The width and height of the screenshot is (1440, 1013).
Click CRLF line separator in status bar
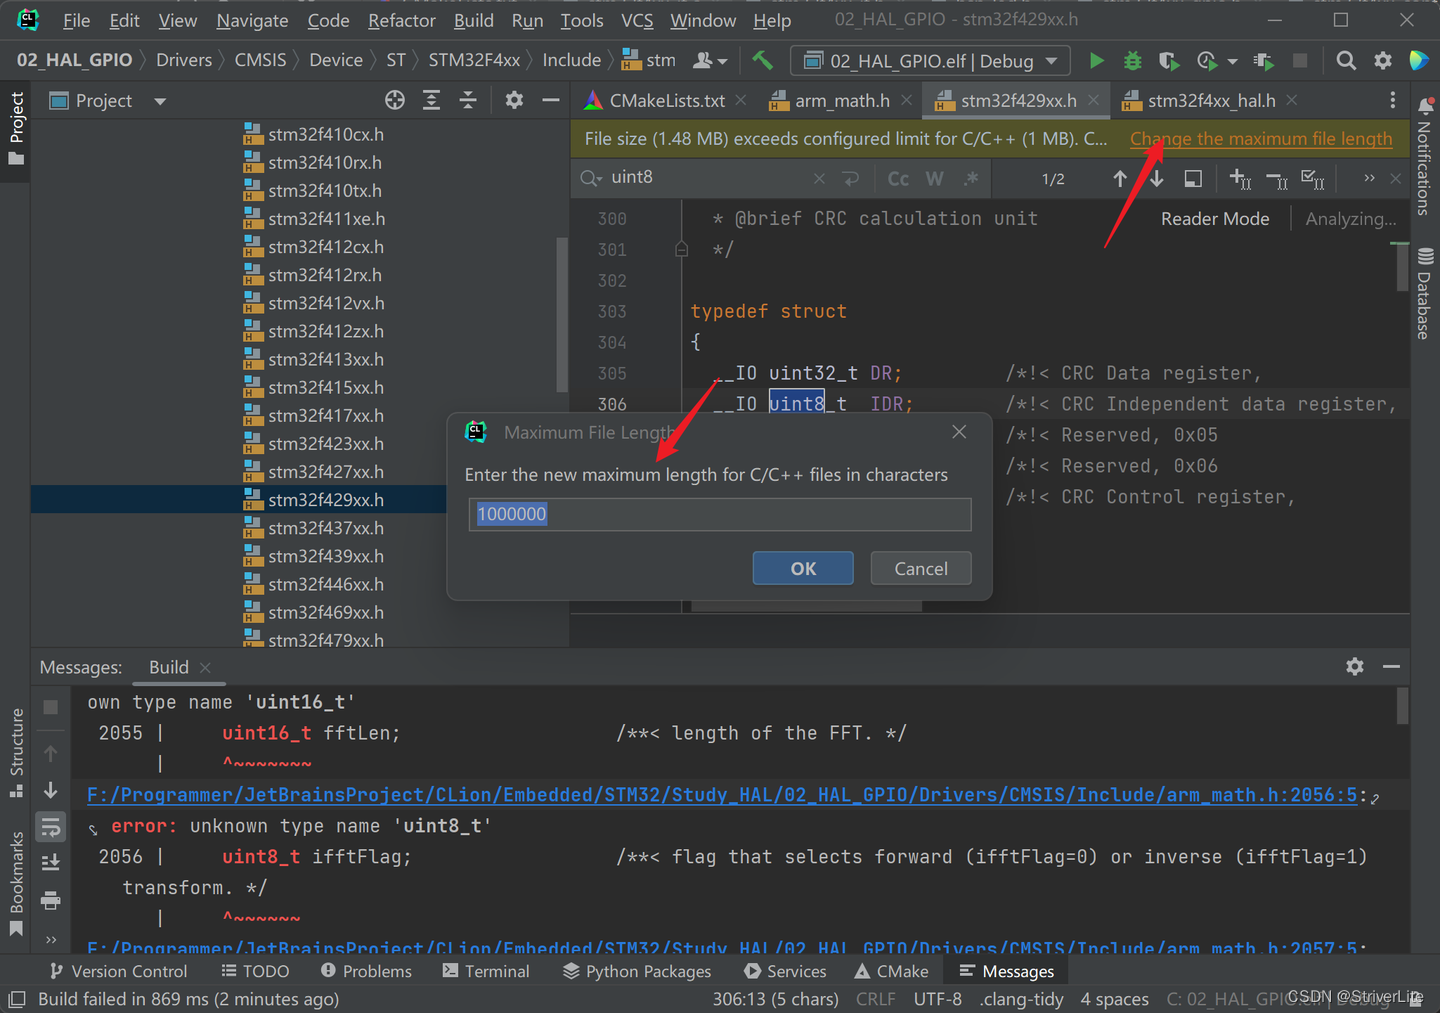876,999
